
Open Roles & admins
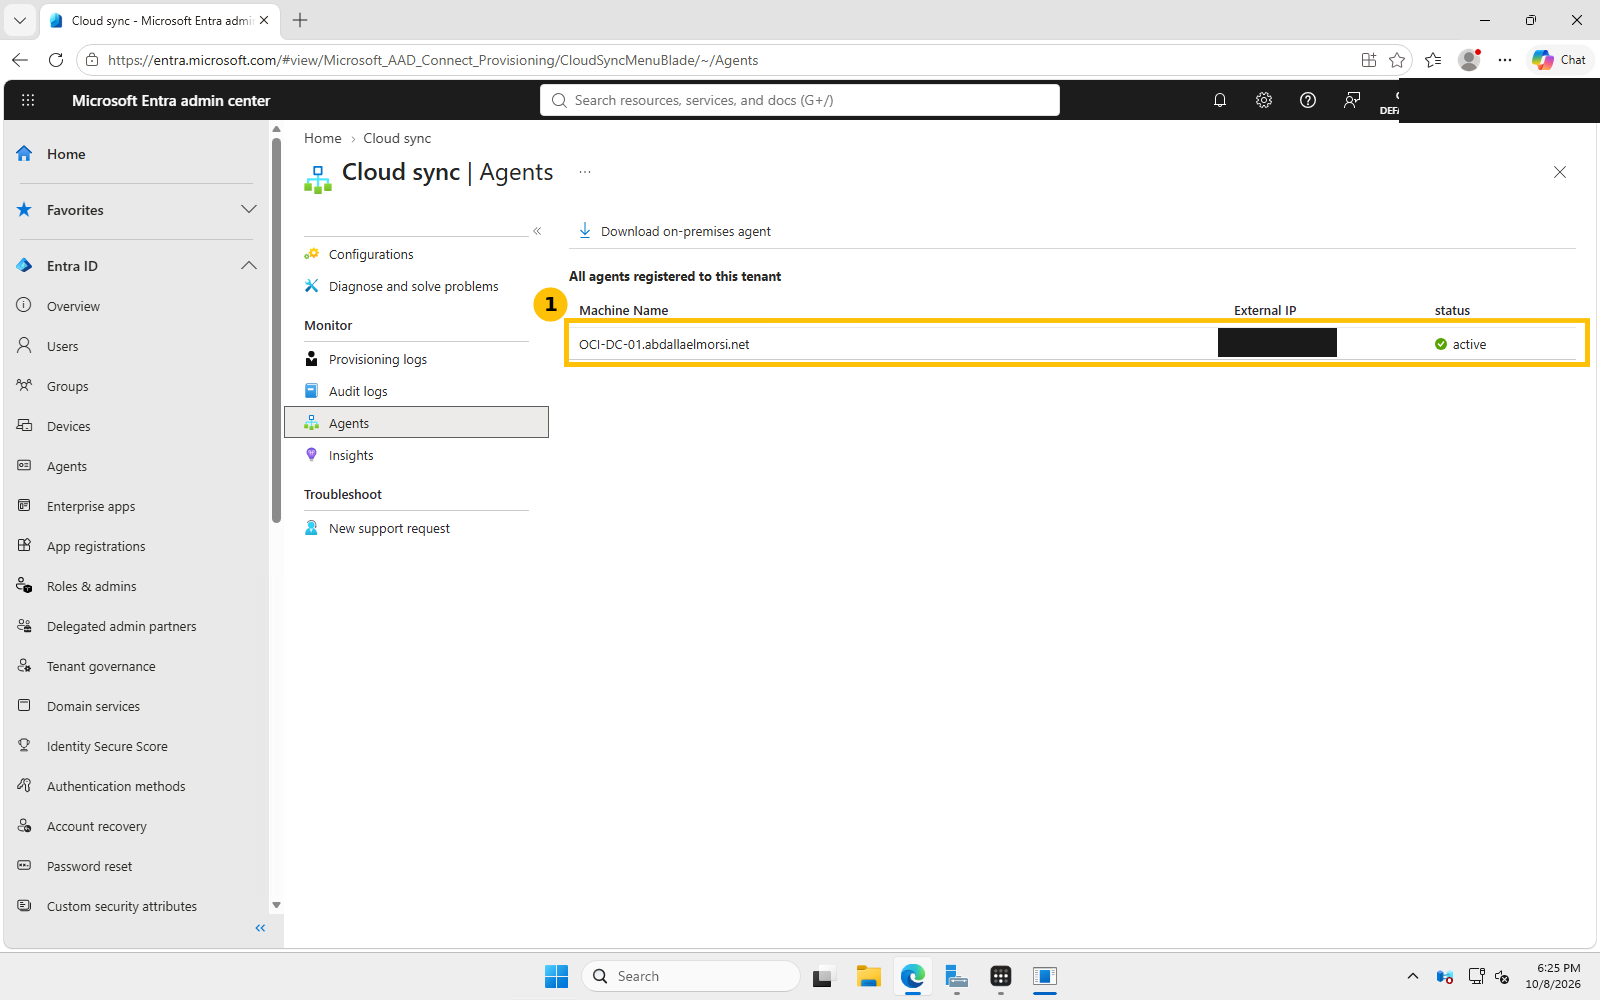point(91,586)
